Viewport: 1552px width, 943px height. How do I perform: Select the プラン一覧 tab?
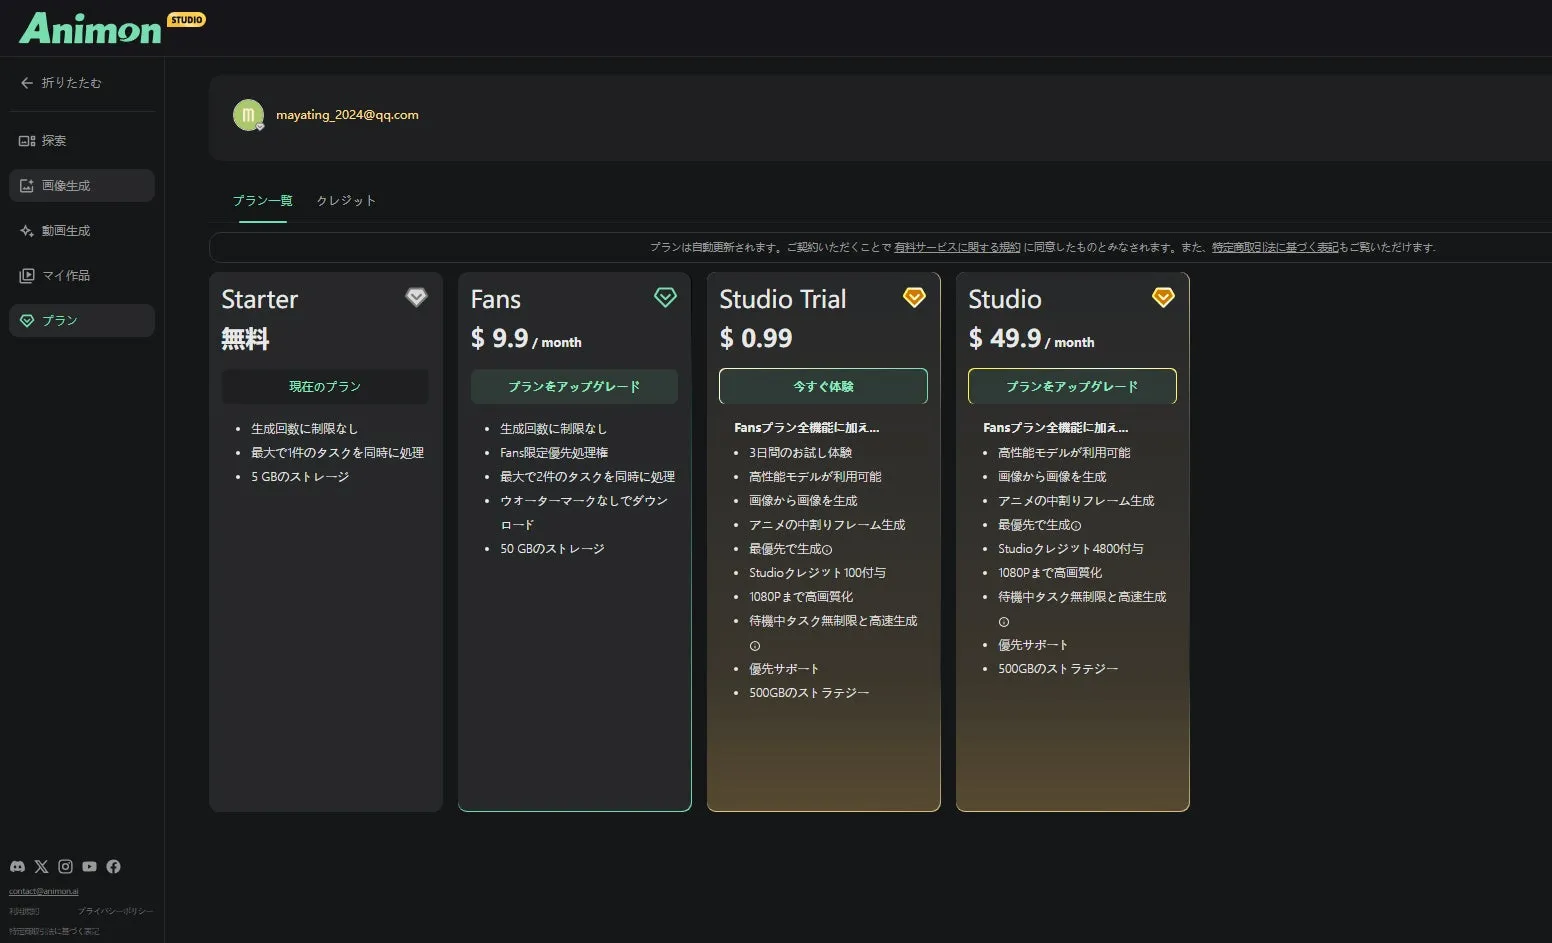pos(262,201)
